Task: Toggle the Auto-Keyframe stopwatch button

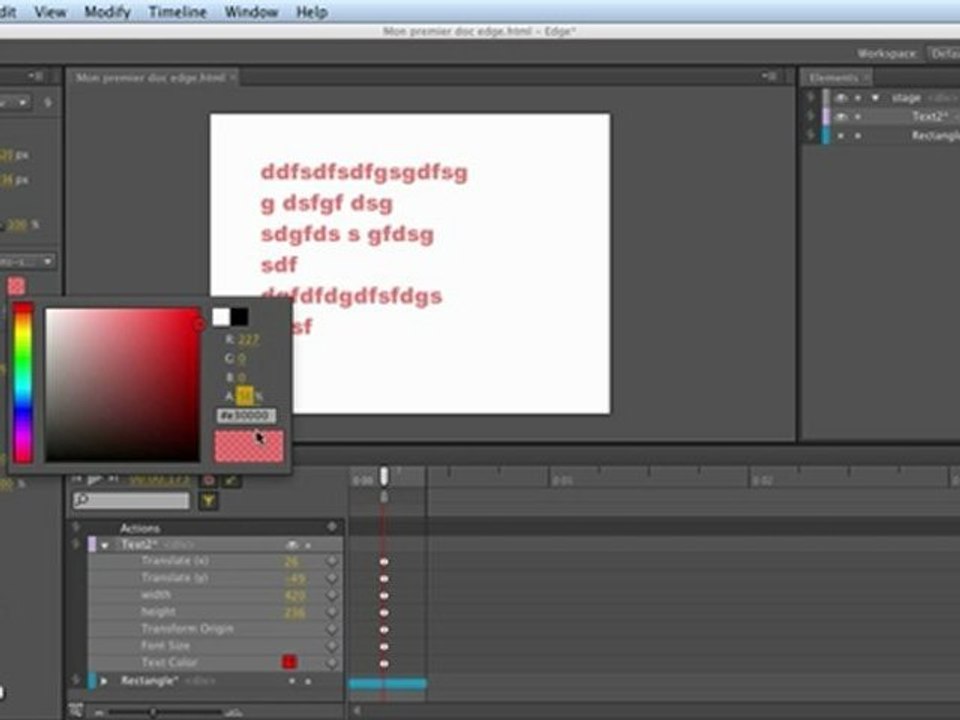Action: (208, 481)
